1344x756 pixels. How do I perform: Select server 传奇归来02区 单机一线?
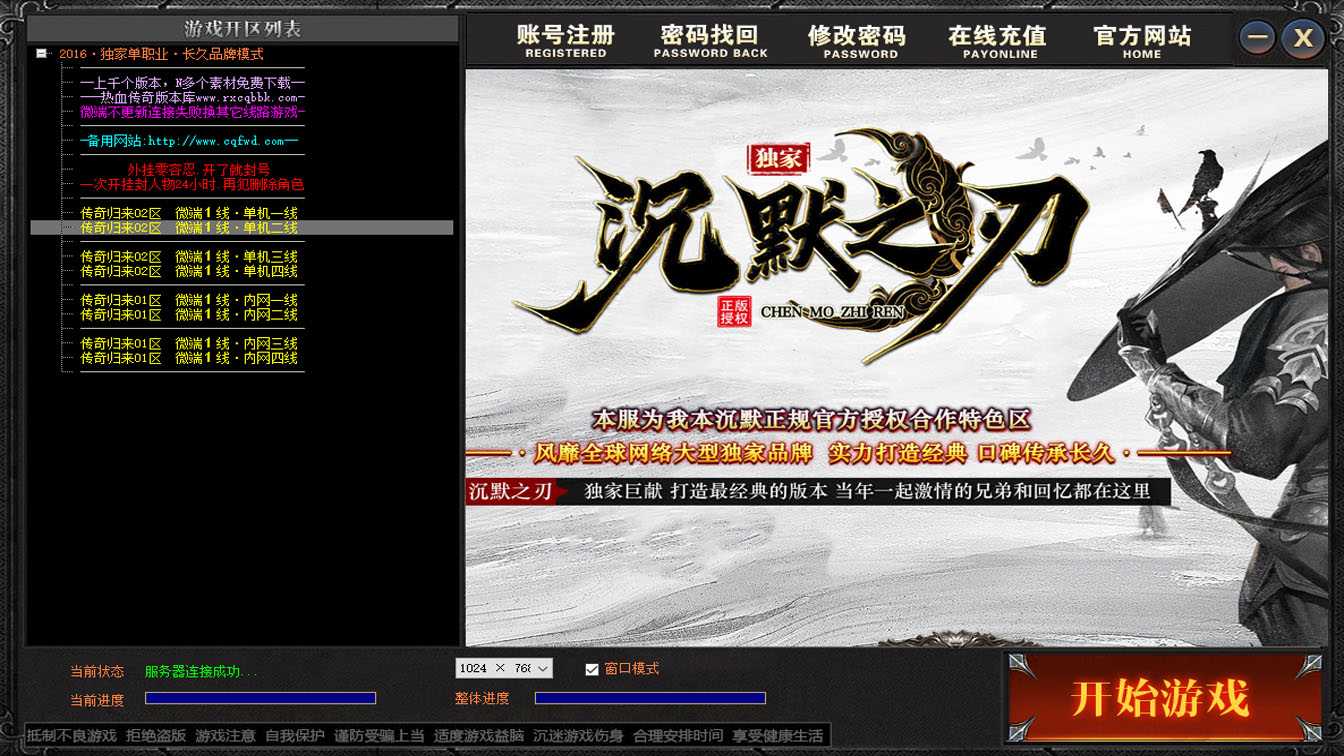coord(189,213)
